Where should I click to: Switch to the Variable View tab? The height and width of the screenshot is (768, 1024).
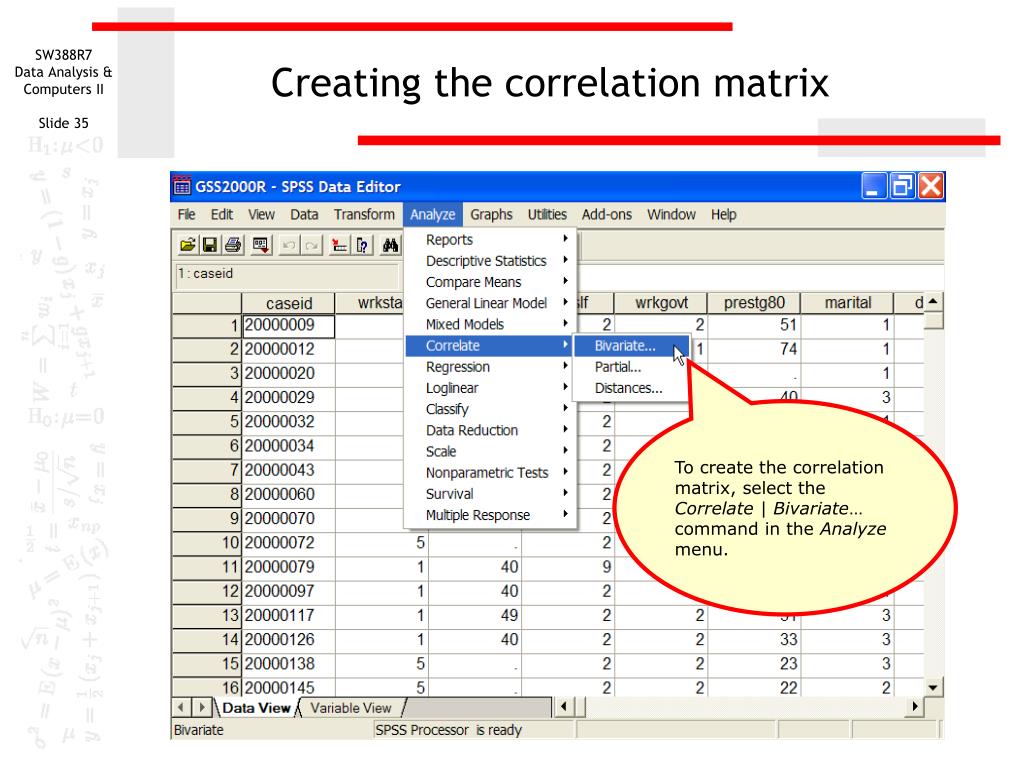pyautogui.click(x=351, y=708)
